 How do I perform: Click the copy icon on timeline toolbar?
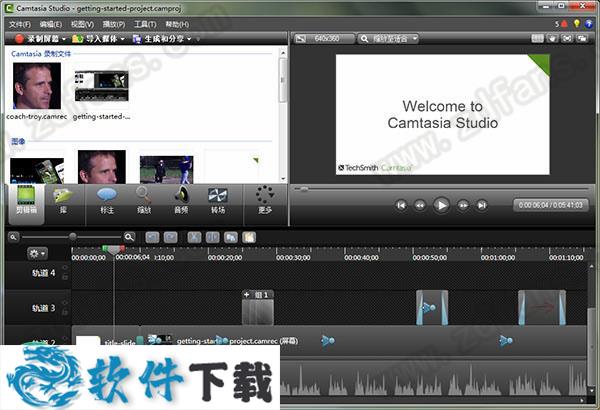(231, 237)
